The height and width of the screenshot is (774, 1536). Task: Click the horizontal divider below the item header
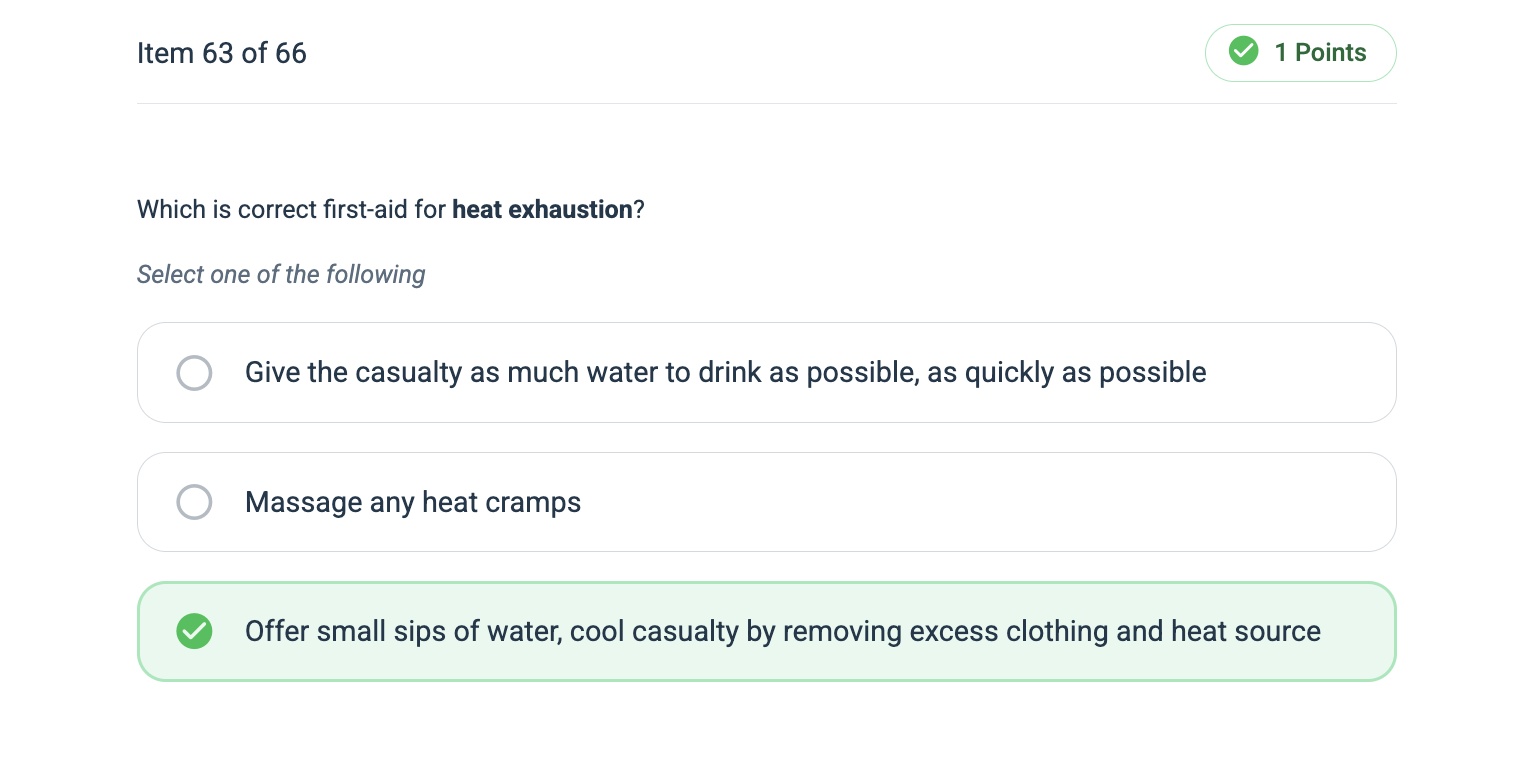click(x=766, y=103)
